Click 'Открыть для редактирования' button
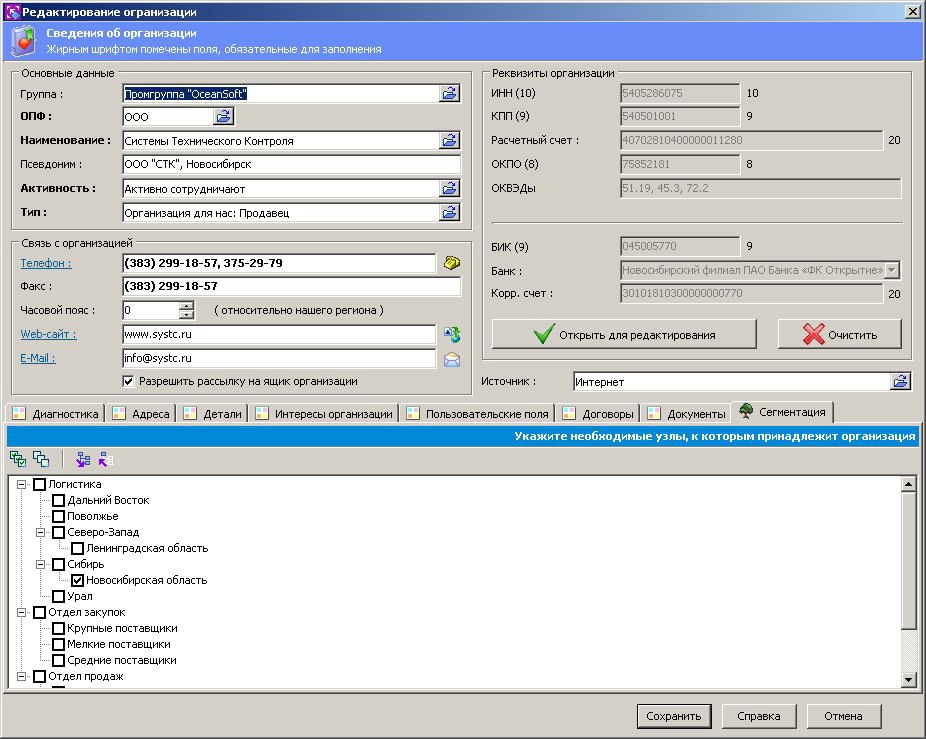Screen dimensions: 926x739 click(624, 335)
